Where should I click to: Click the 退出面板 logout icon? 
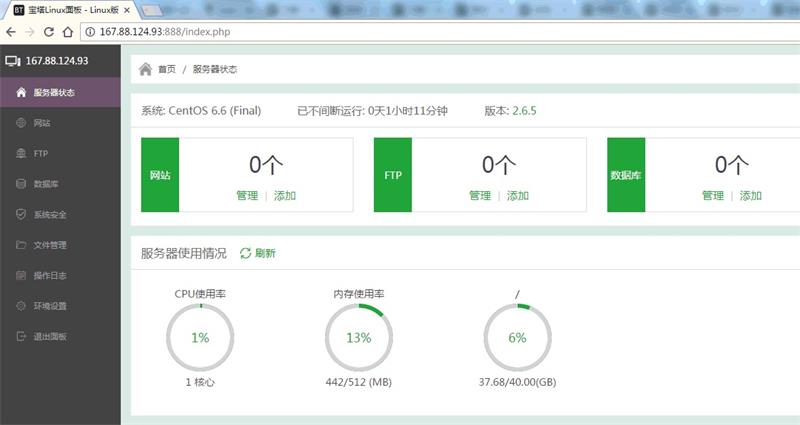pos(21,336)
